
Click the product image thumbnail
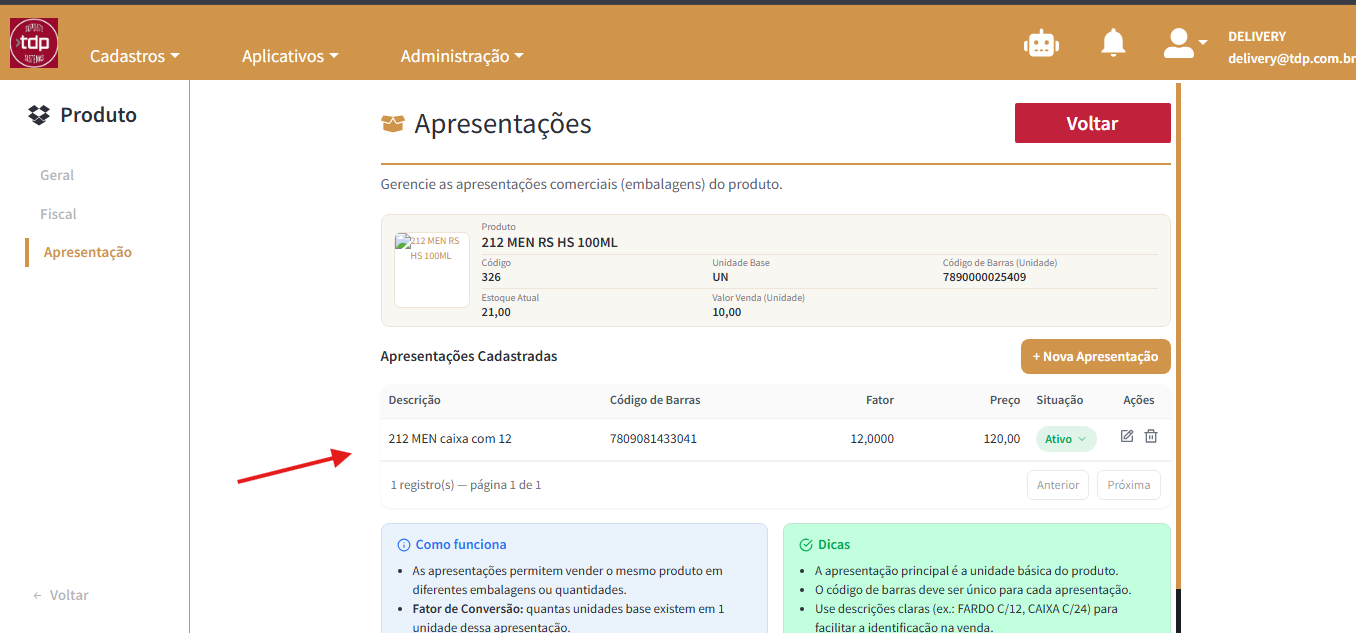[x=432, y=270]
